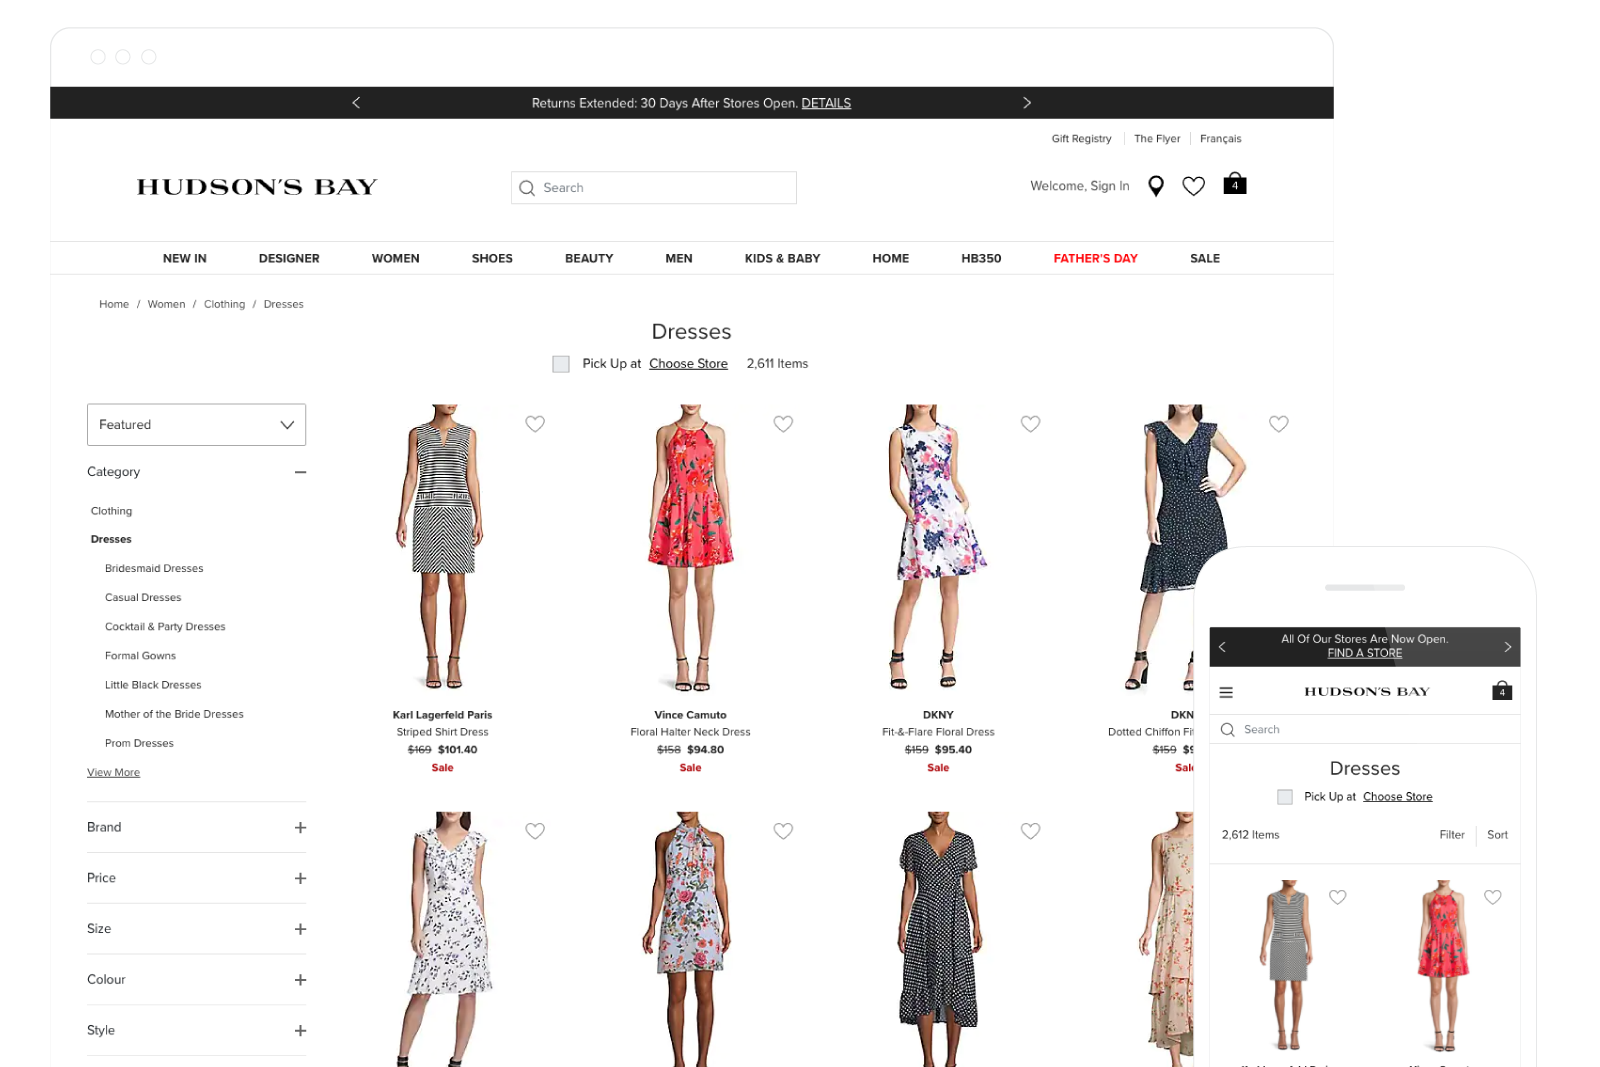The width and height of the screenshot is (1600, 1067).
Task: Go to Women breadcrumb
Action: pos(166,304)
